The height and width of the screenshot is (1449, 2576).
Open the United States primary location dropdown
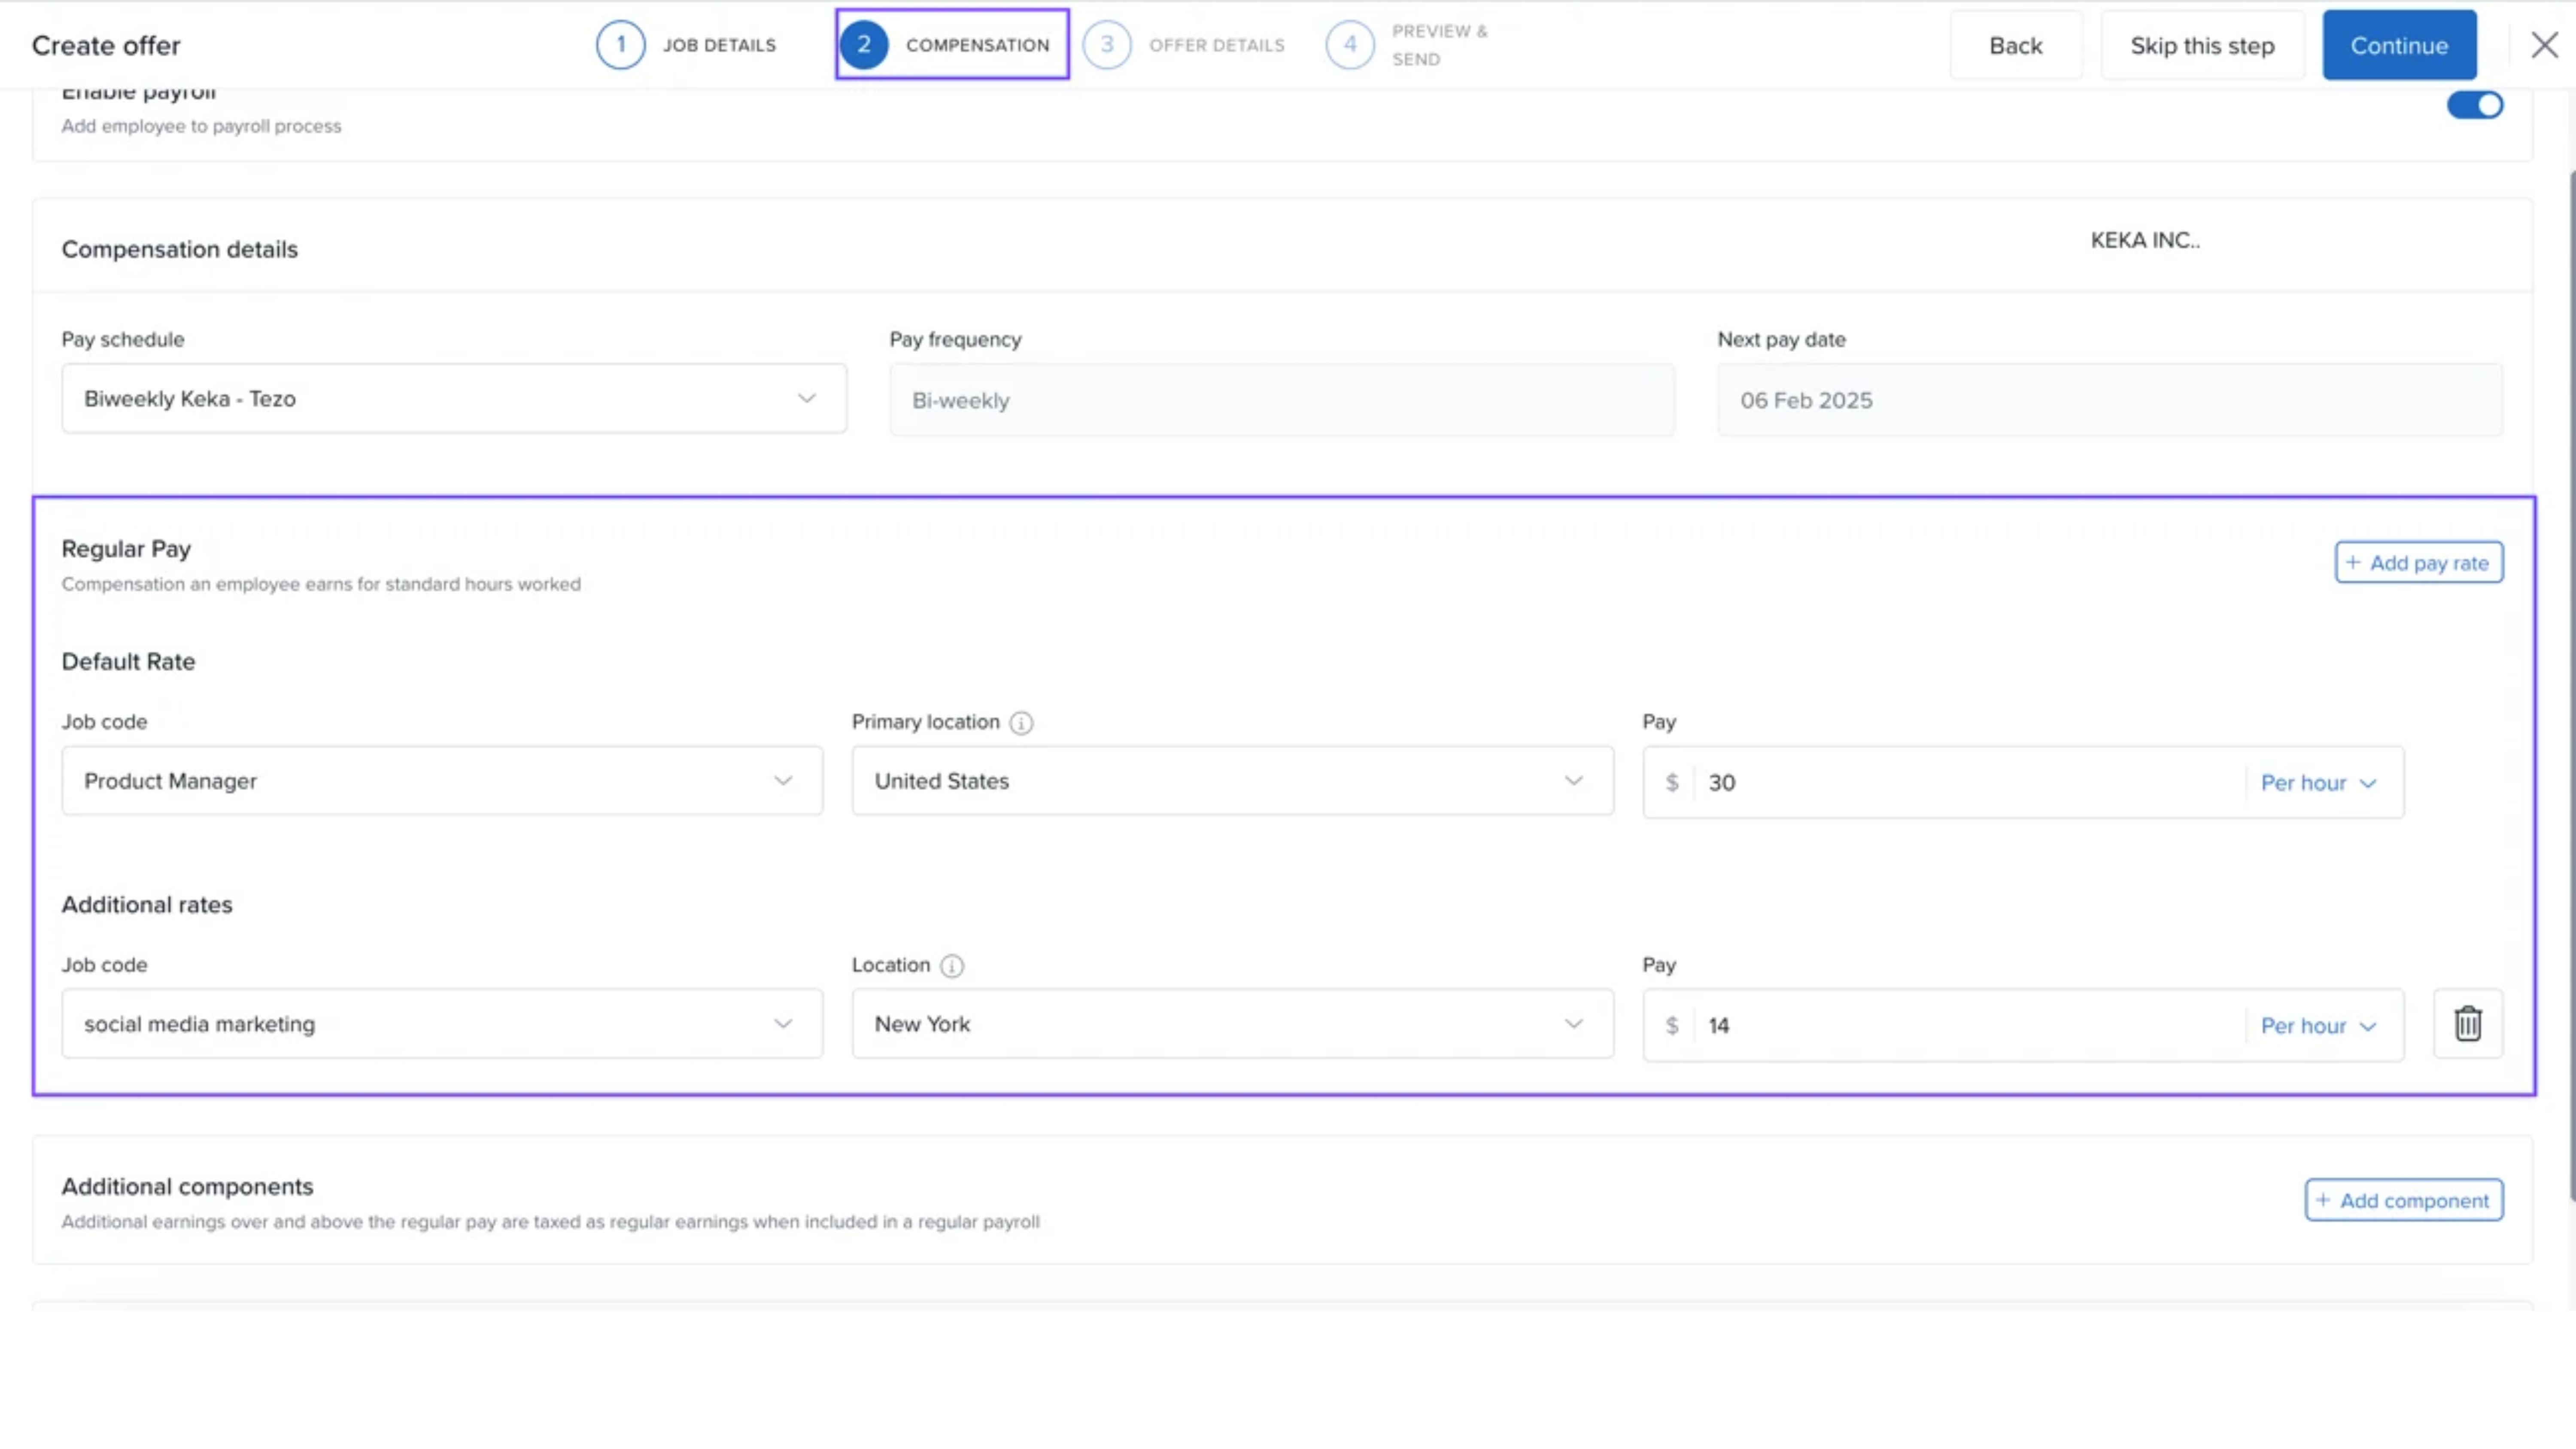(x=1232, y=781)
